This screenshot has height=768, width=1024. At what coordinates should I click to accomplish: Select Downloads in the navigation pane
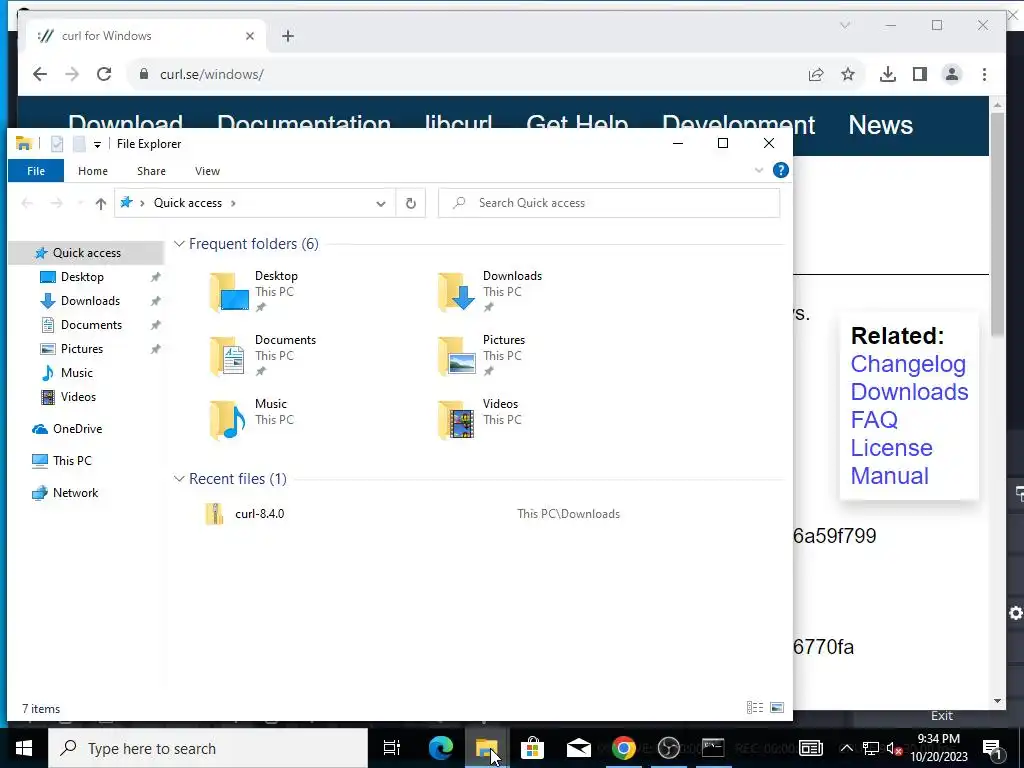(x=90, y=301)
